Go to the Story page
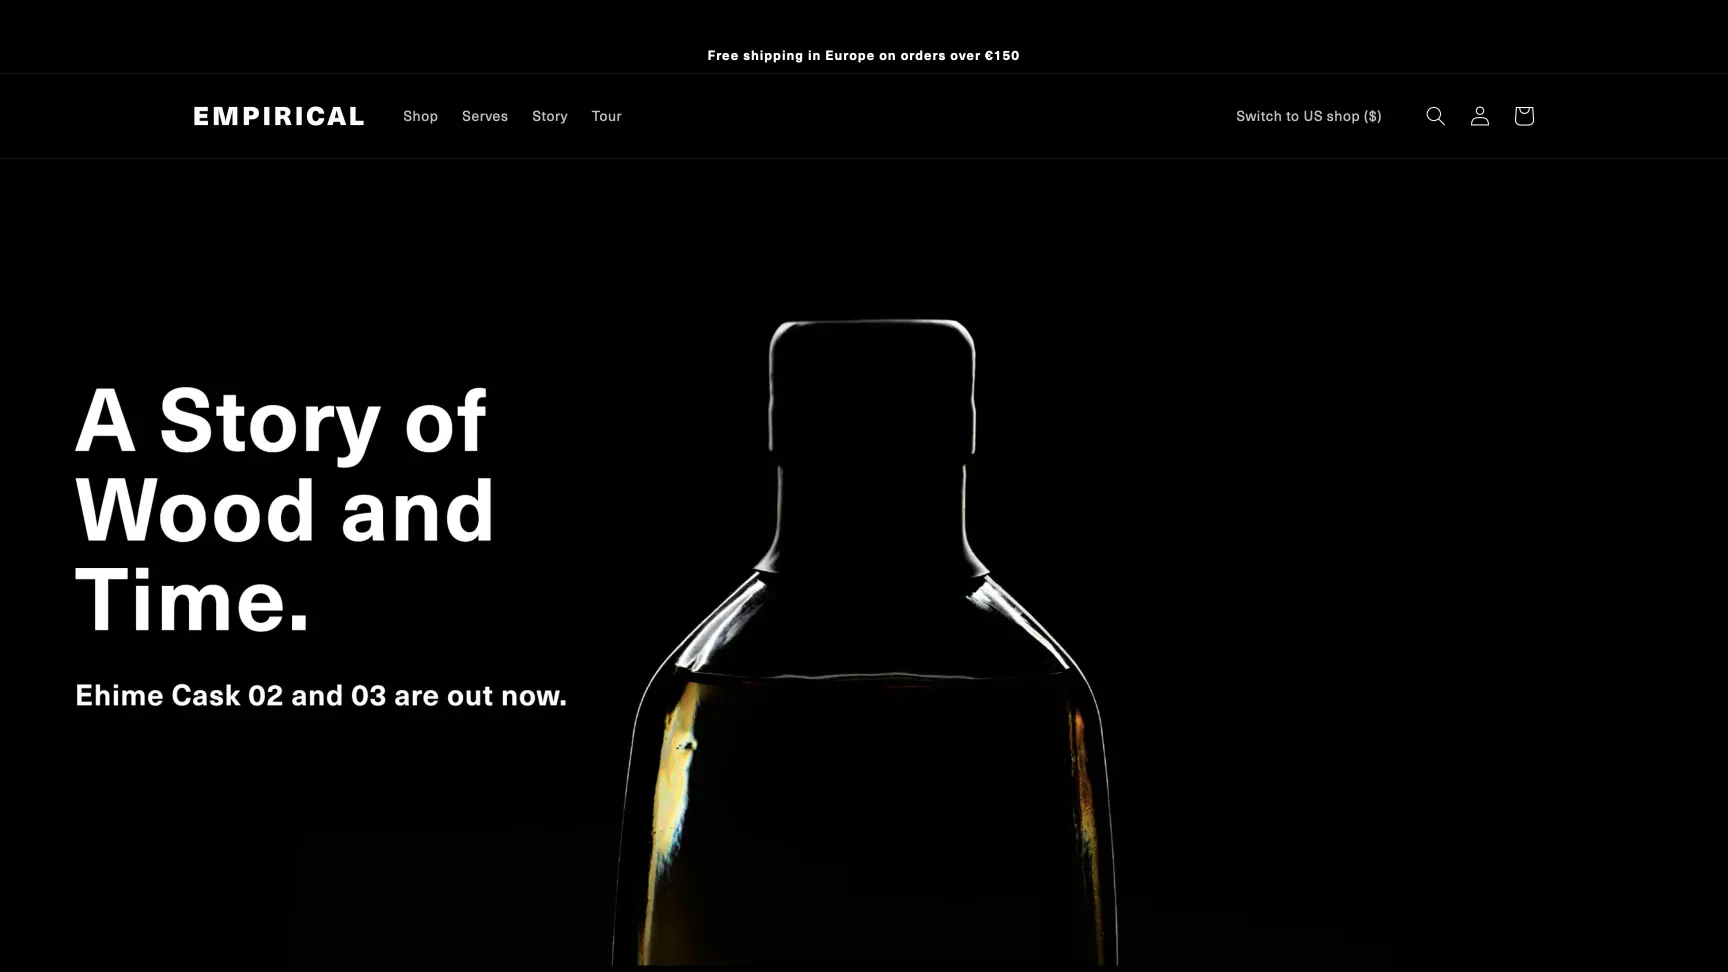Screen dimensions: 1728x972 pyautogui.click(x=549, y=116)
